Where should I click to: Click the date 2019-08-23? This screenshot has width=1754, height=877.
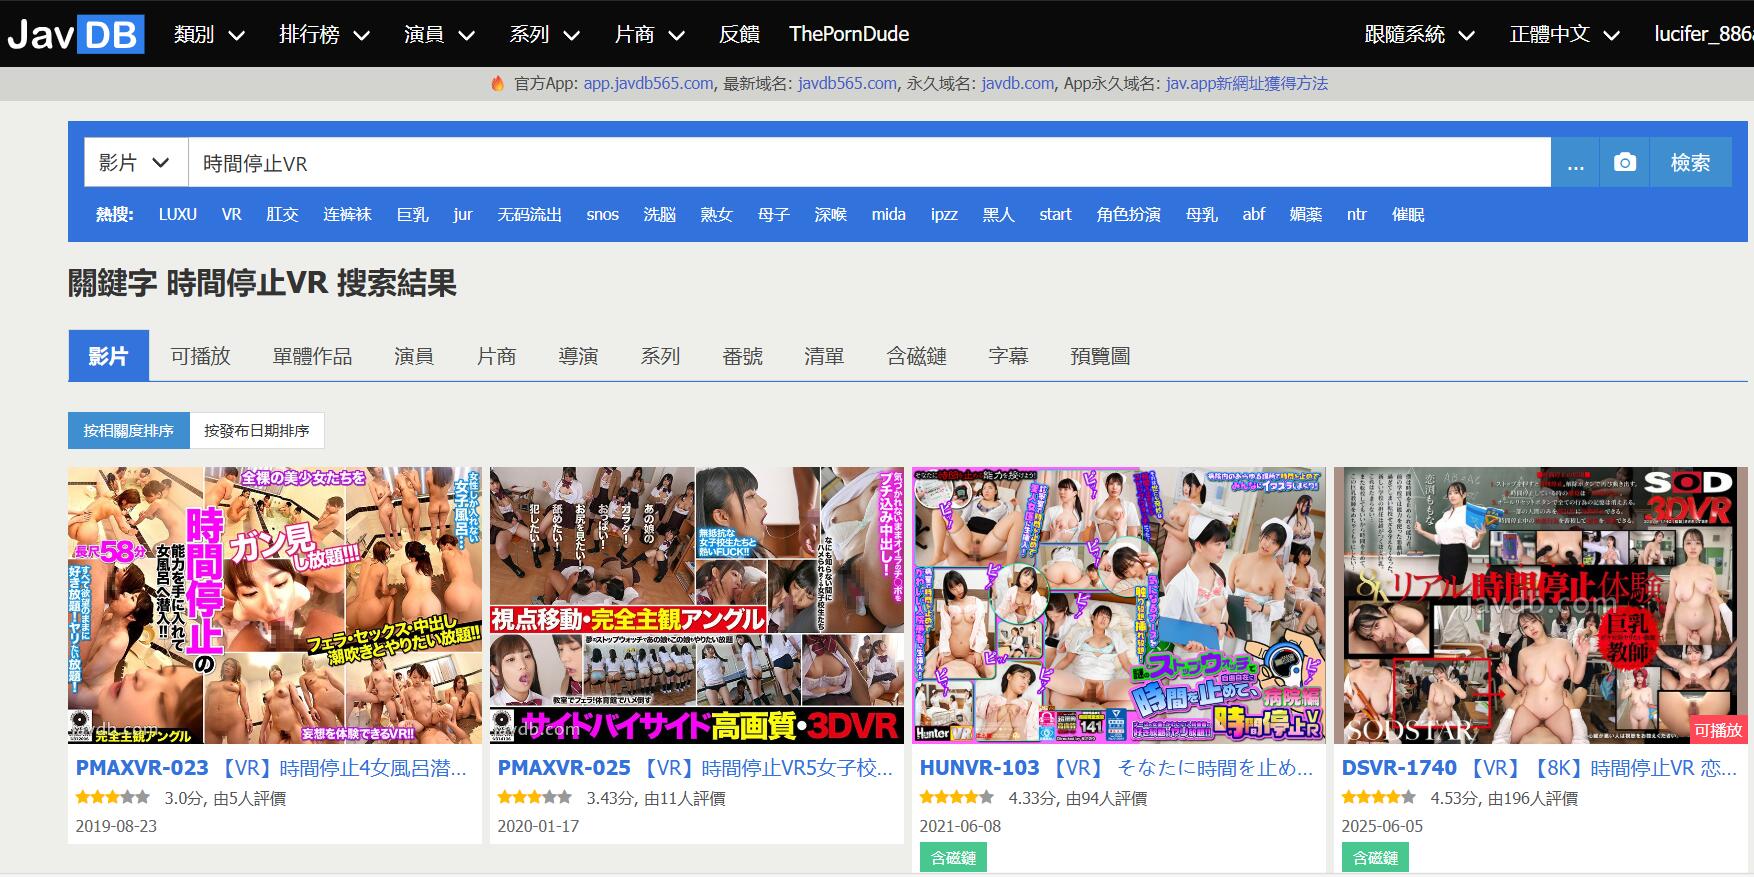pyautogui.click(x=116, y=826)
